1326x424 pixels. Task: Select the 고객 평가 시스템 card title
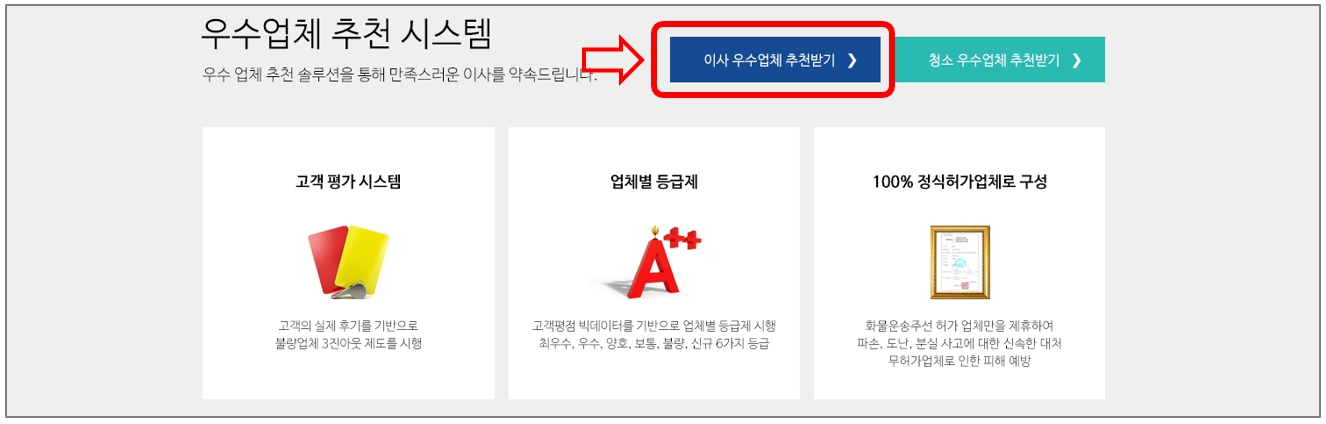click(x=348, y=182)
